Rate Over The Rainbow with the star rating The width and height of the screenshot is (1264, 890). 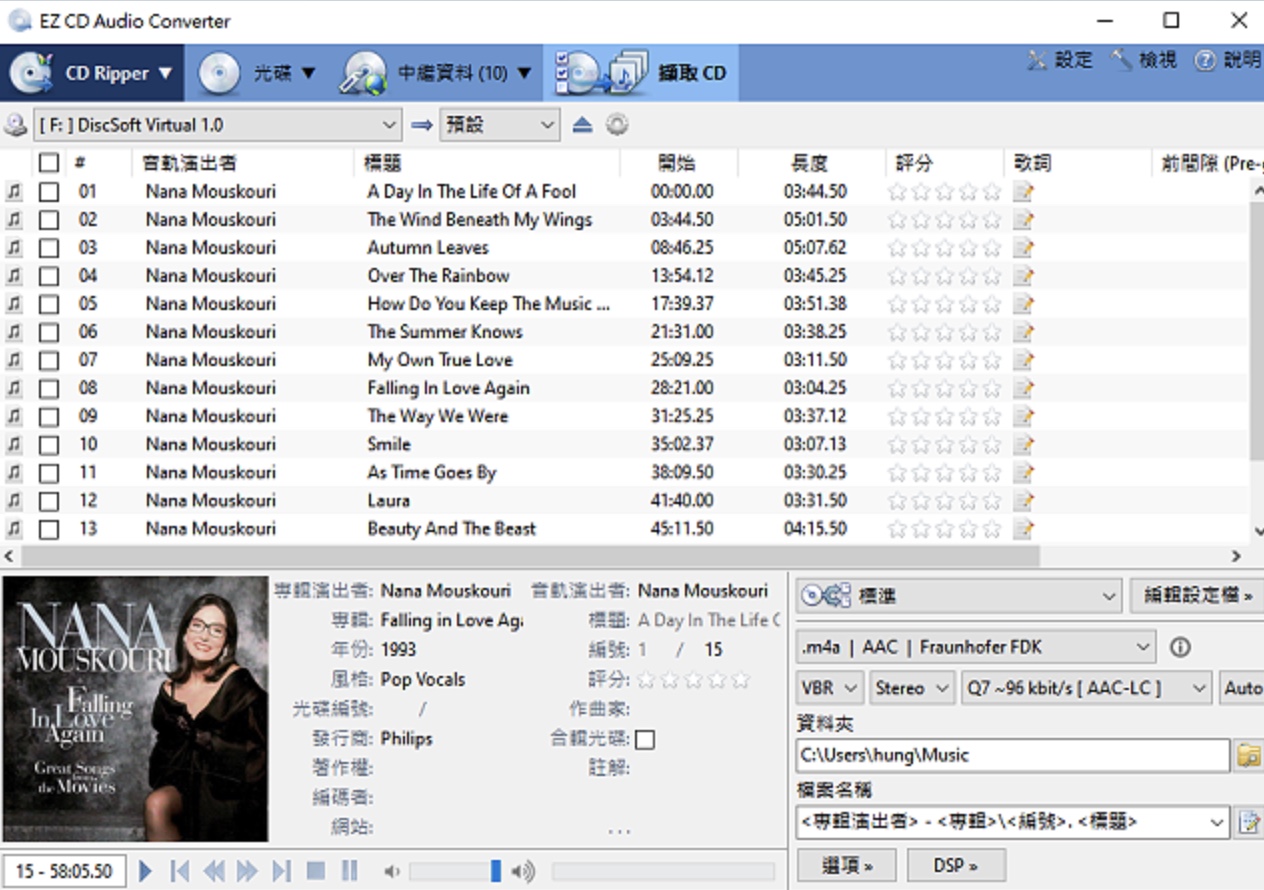944,276
